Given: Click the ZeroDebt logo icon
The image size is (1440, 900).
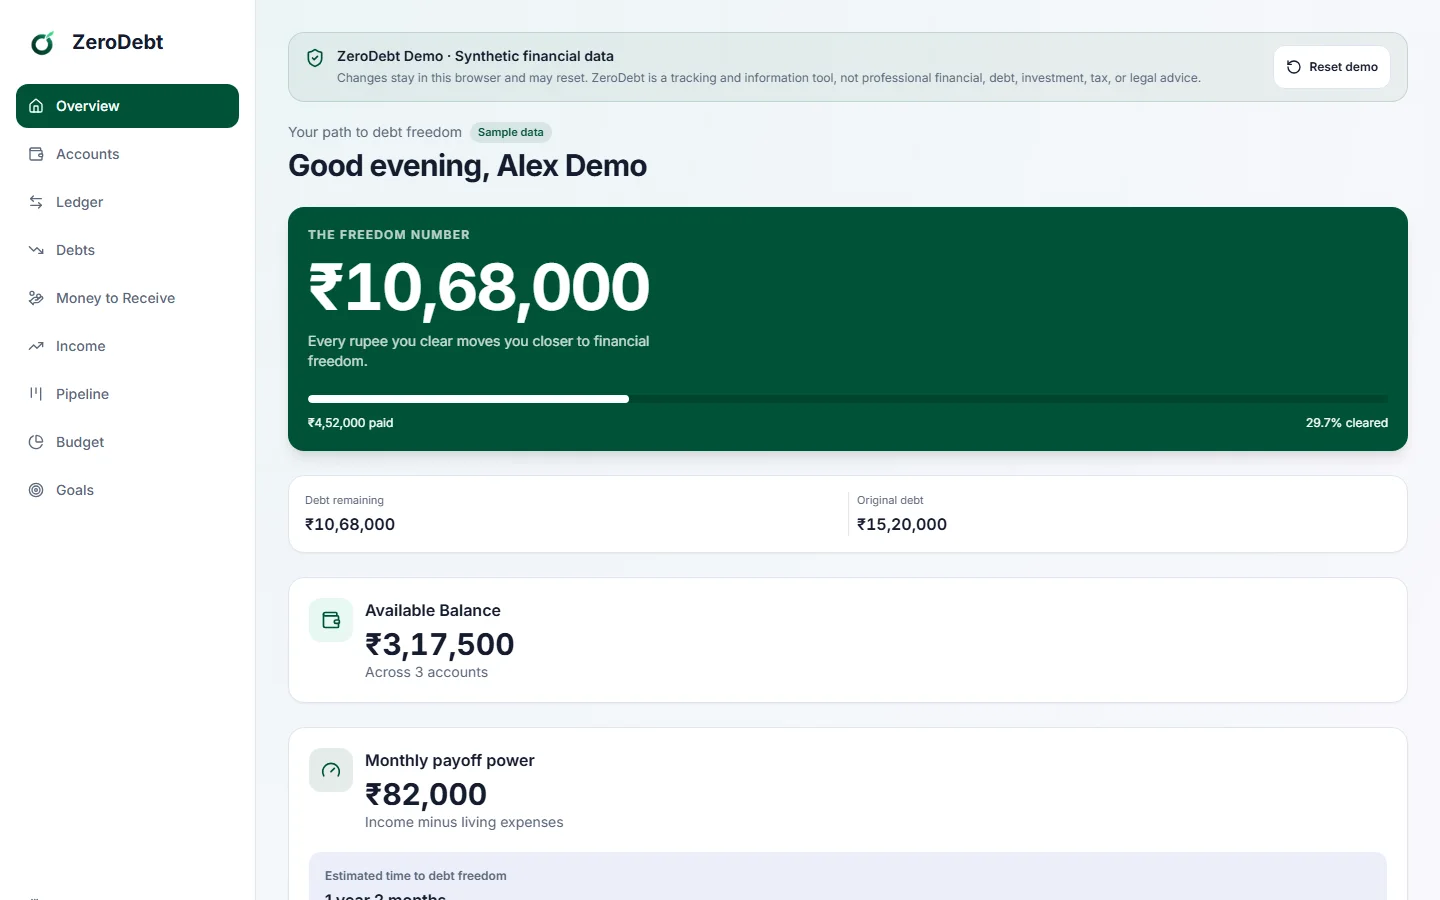Looking at the screenshot, I should (42, 43).
